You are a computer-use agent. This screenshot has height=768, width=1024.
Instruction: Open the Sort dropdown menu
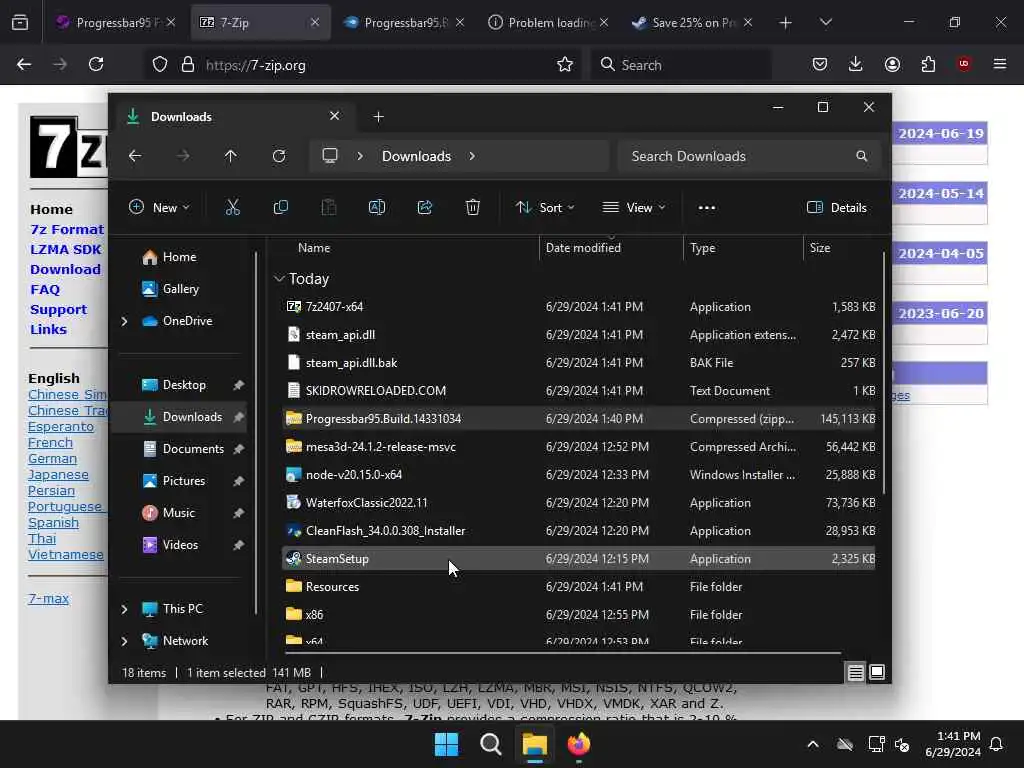pyautogui.click(x=545, y=208)
